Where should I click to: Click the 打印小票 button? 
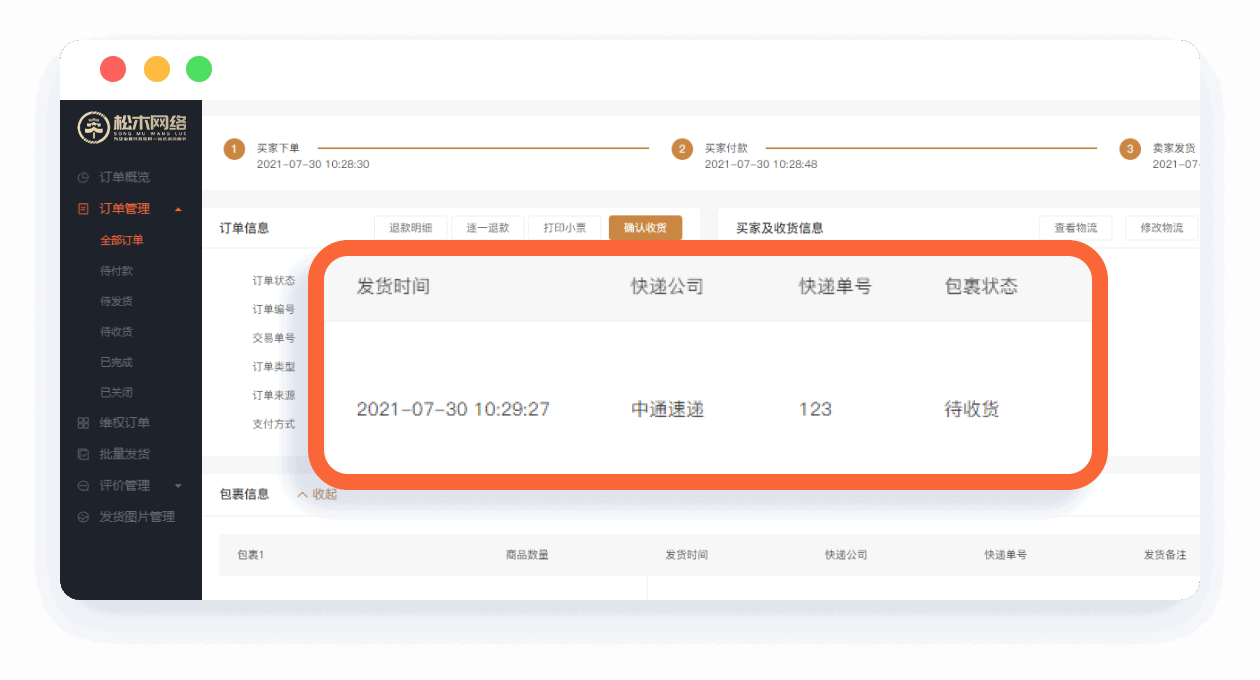(x=565, y=228)
